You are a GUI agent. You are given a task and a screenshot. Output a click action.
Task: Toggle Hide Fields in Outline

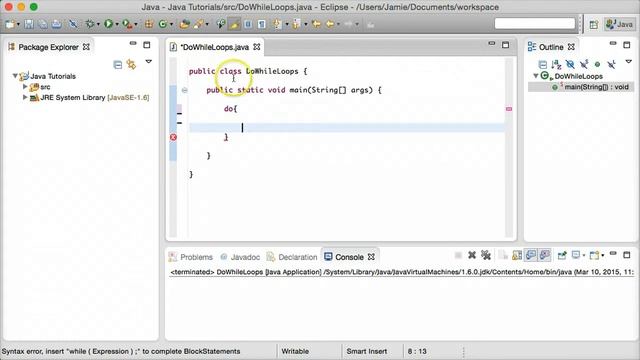[570, 64]
